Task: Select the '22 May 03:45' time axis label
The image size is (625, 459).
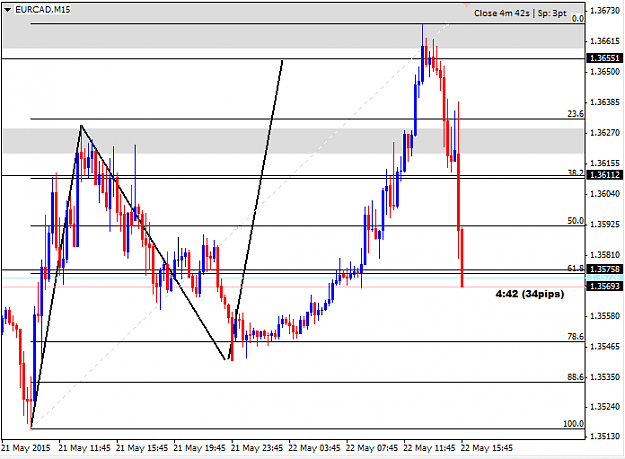Action: [x=314, y=448]
